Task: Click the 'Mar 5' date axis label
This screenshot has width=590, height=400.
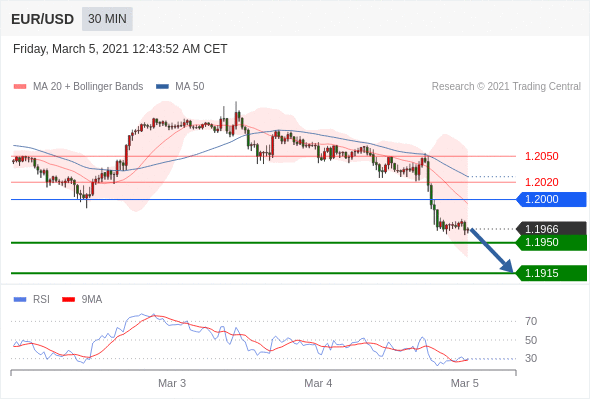Action: 465,383
